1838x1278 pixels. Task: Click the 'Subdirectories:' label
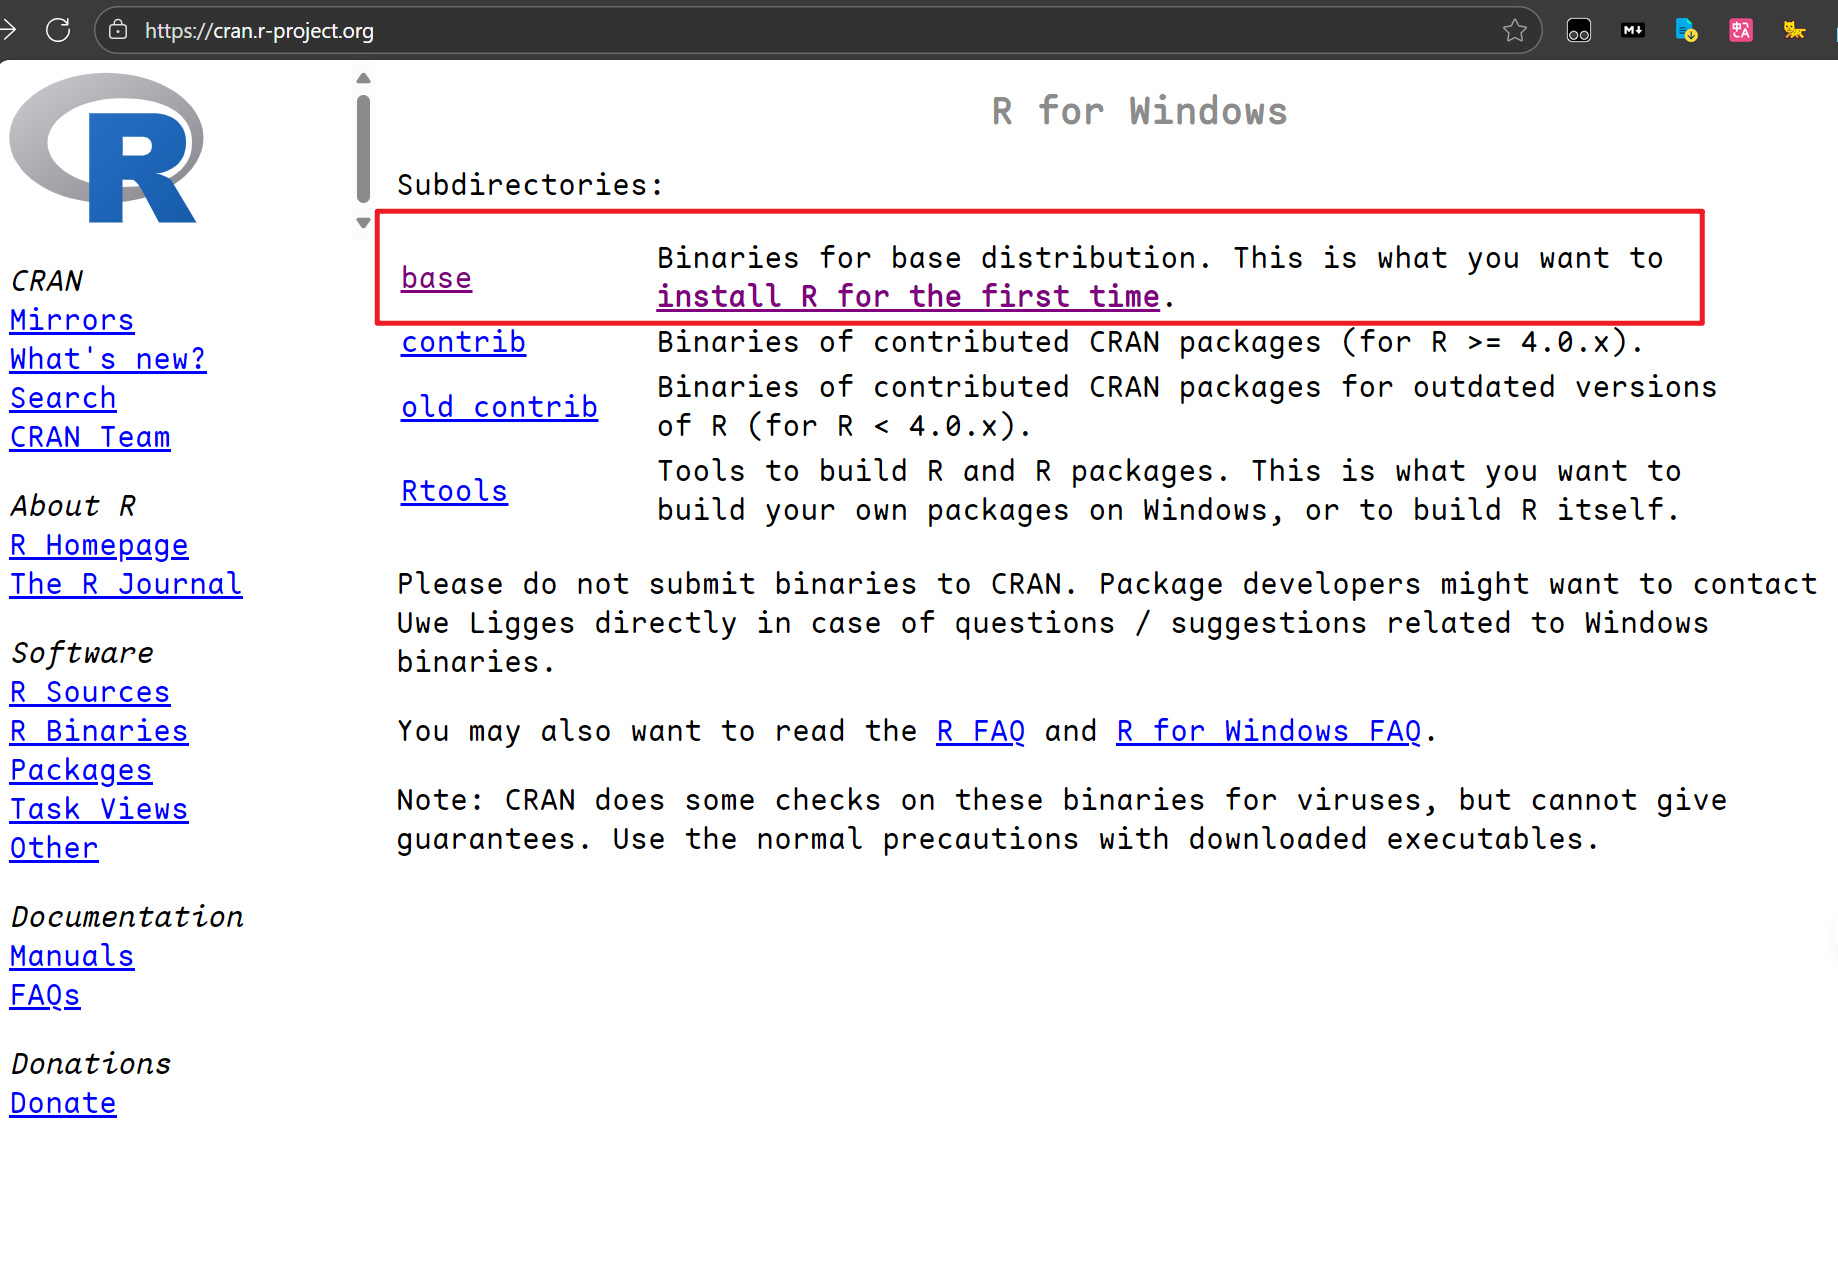(530, 185)
